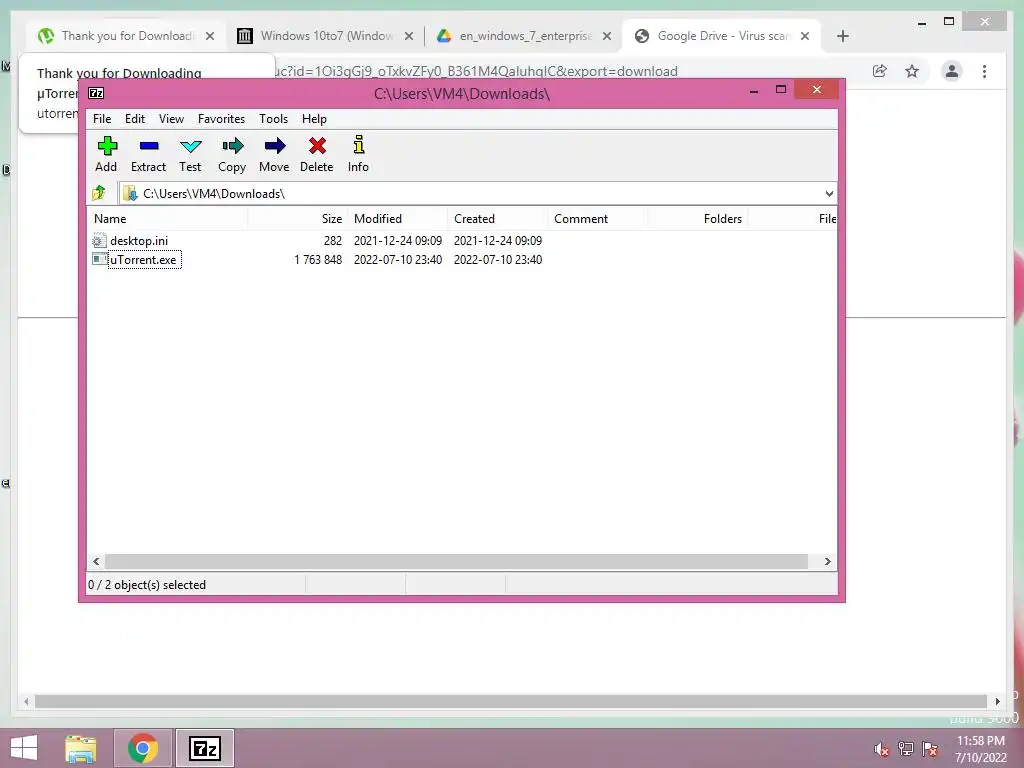Open the Help menu

(314, 119)
